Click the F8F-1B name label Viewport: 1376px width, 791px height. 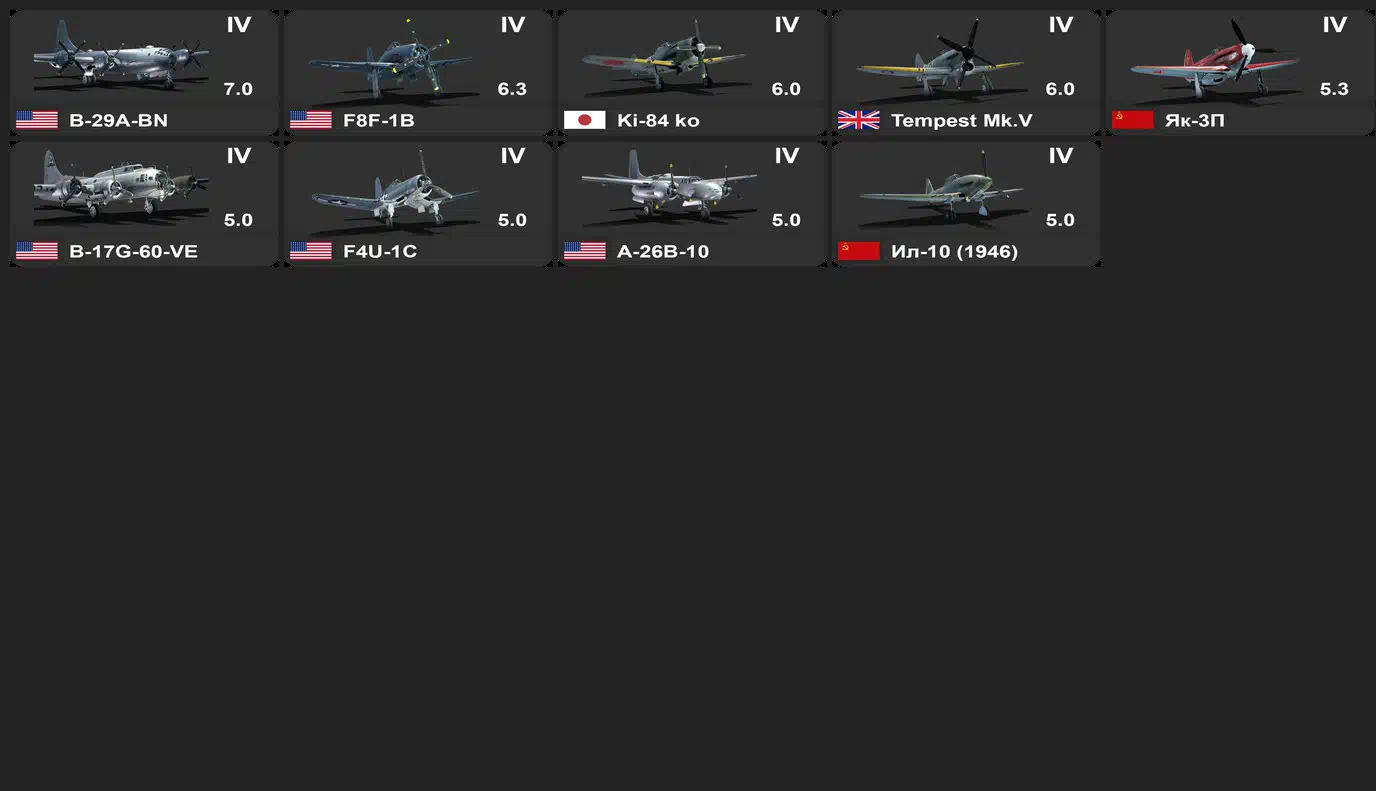coord(378,120)
